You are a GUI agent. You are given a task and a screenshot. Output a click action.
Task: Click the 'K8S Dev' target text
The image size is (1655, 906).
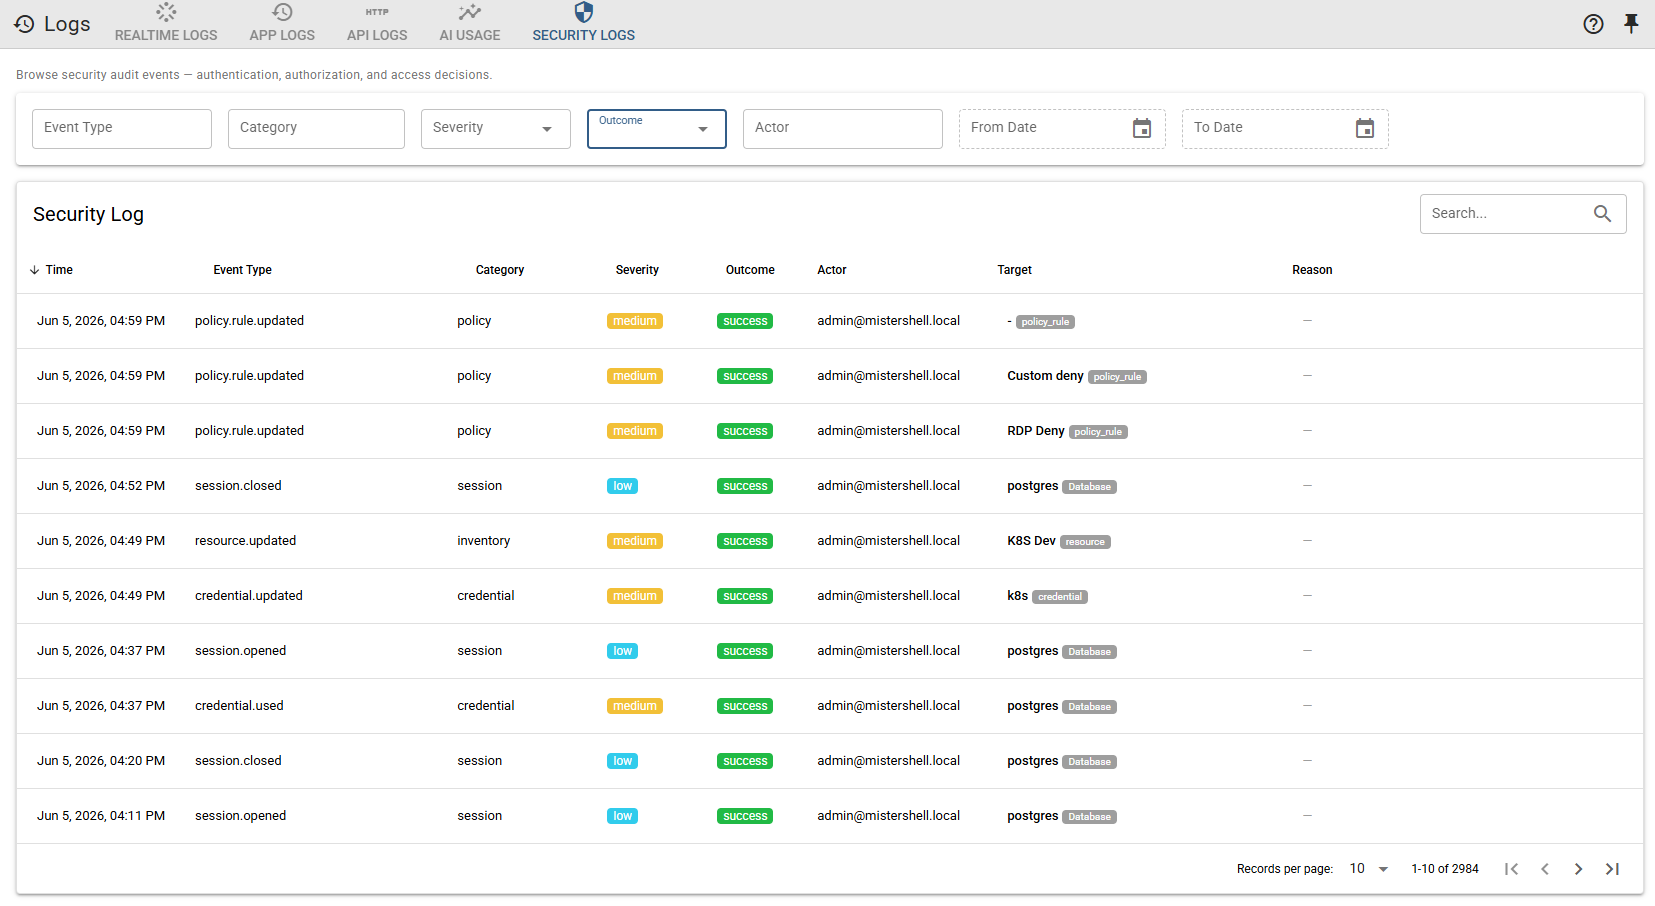click(x=1031, y=541)
